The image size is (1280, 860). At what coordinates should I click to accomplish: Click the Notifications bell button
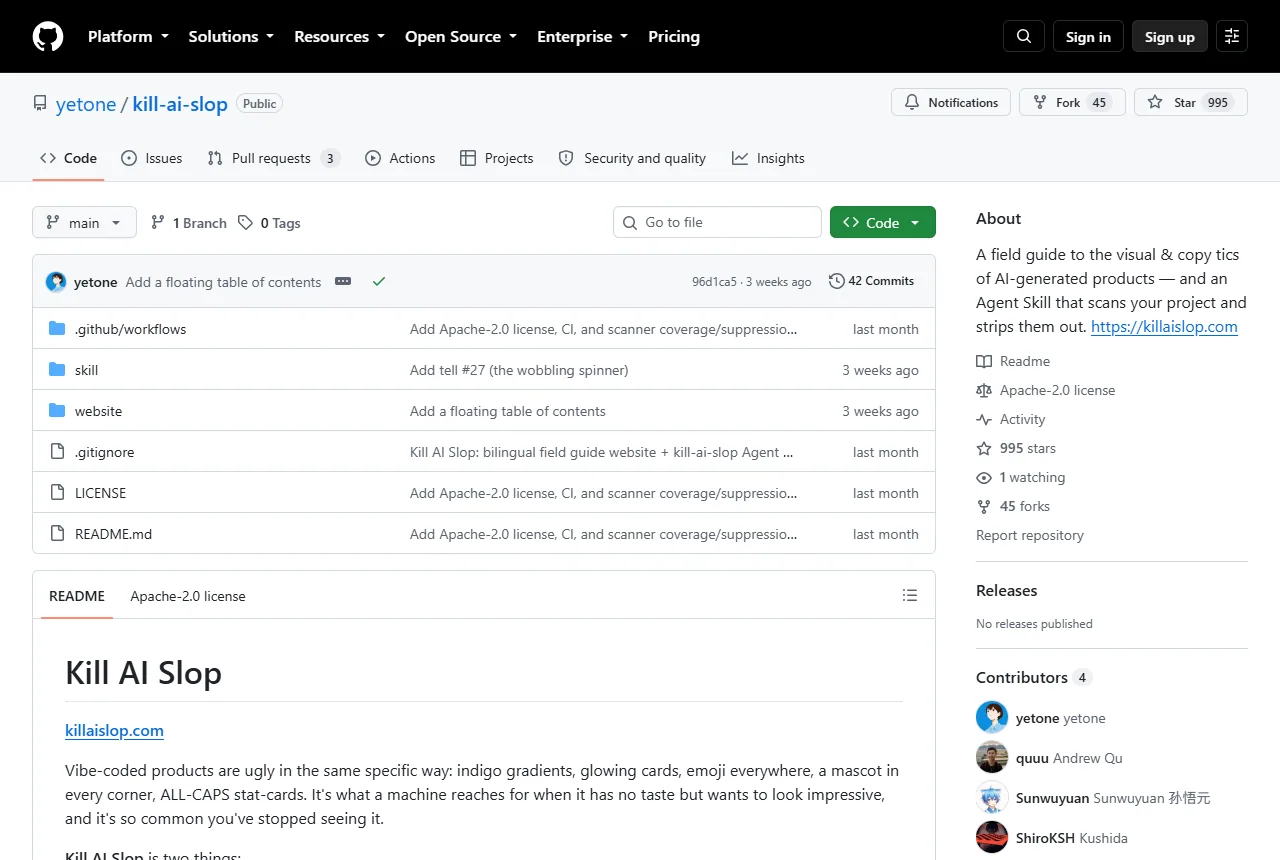951,102
